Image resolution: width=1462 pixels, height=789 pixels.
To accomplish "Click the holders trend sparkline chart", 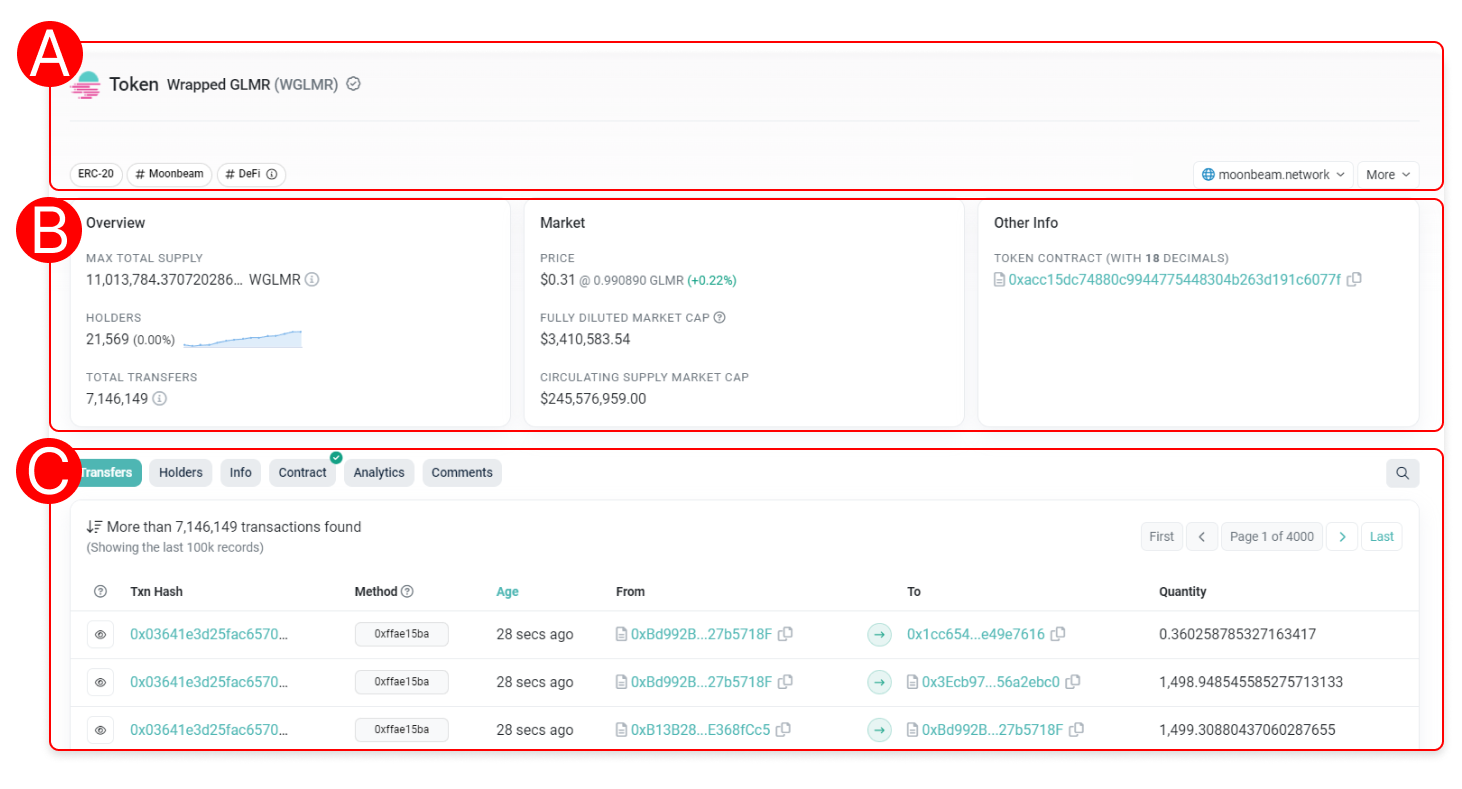I will [x=243, y=339].
